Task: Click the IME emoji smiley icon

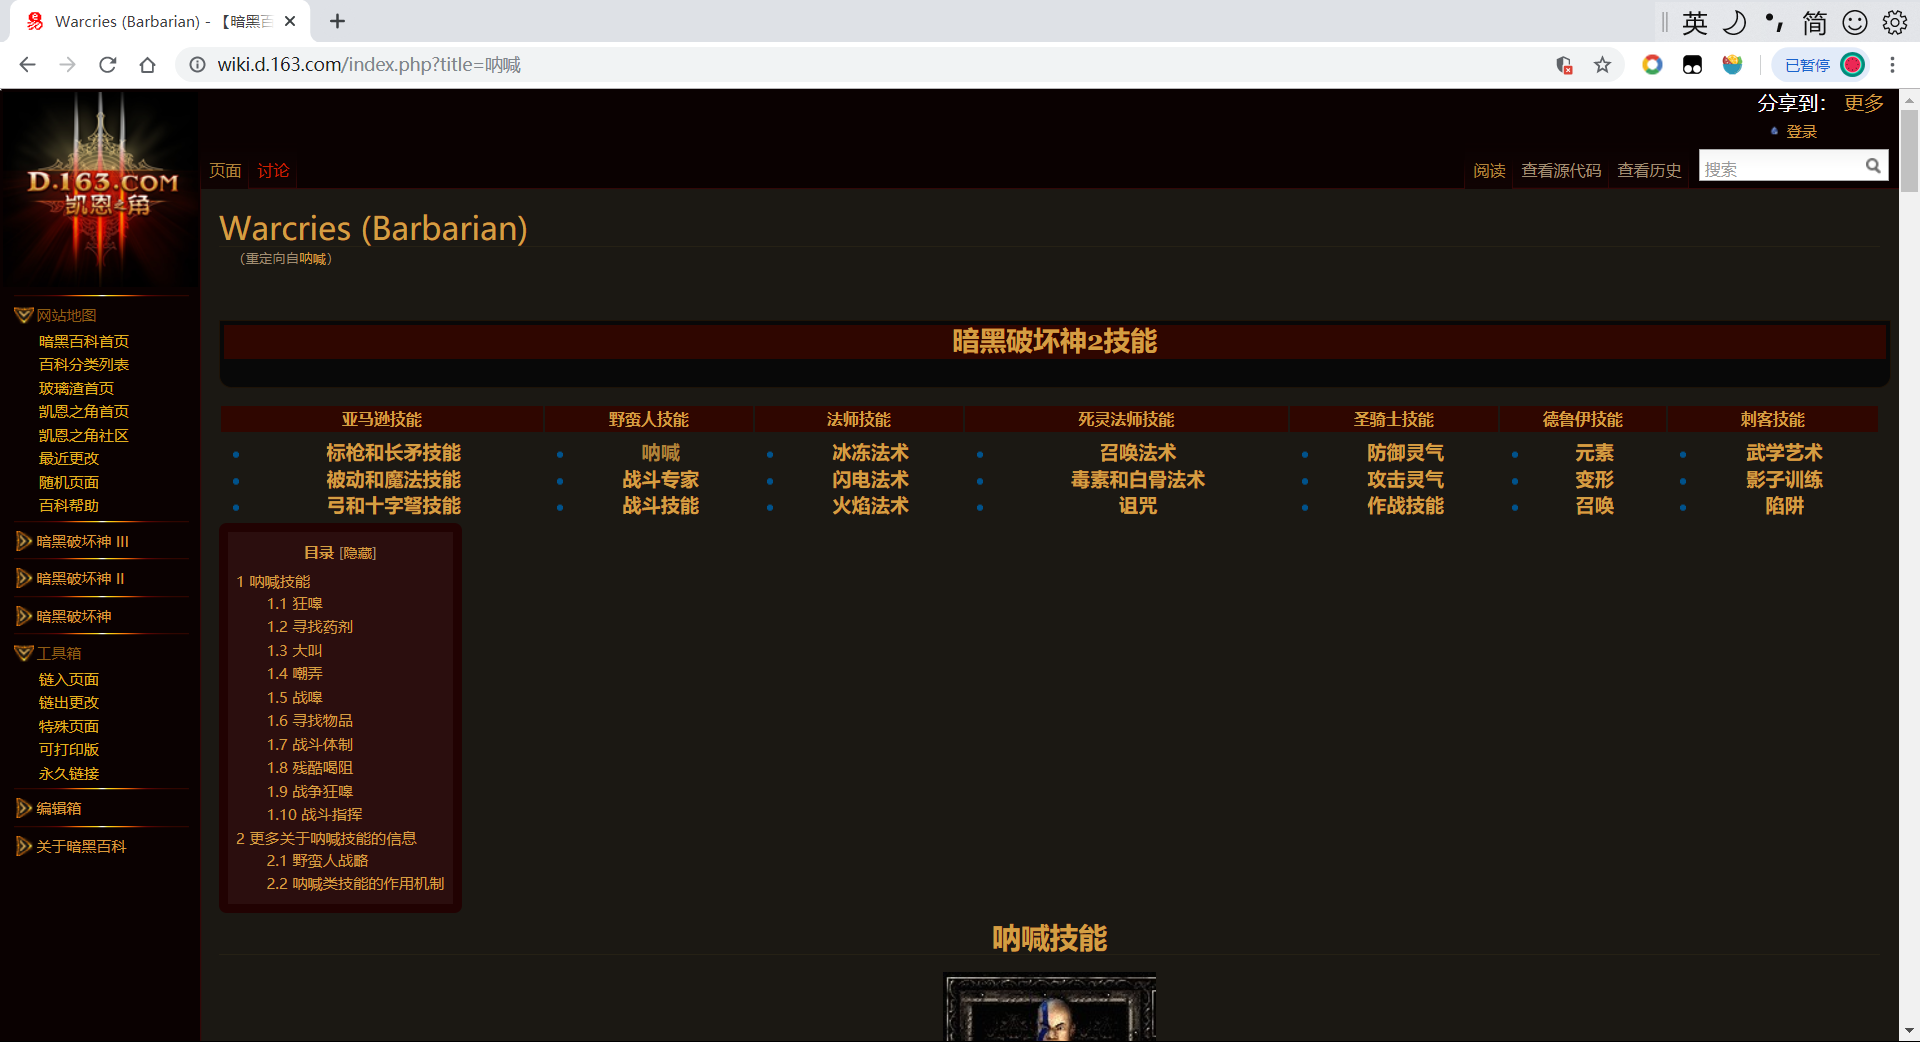Action: point(1855,22)
